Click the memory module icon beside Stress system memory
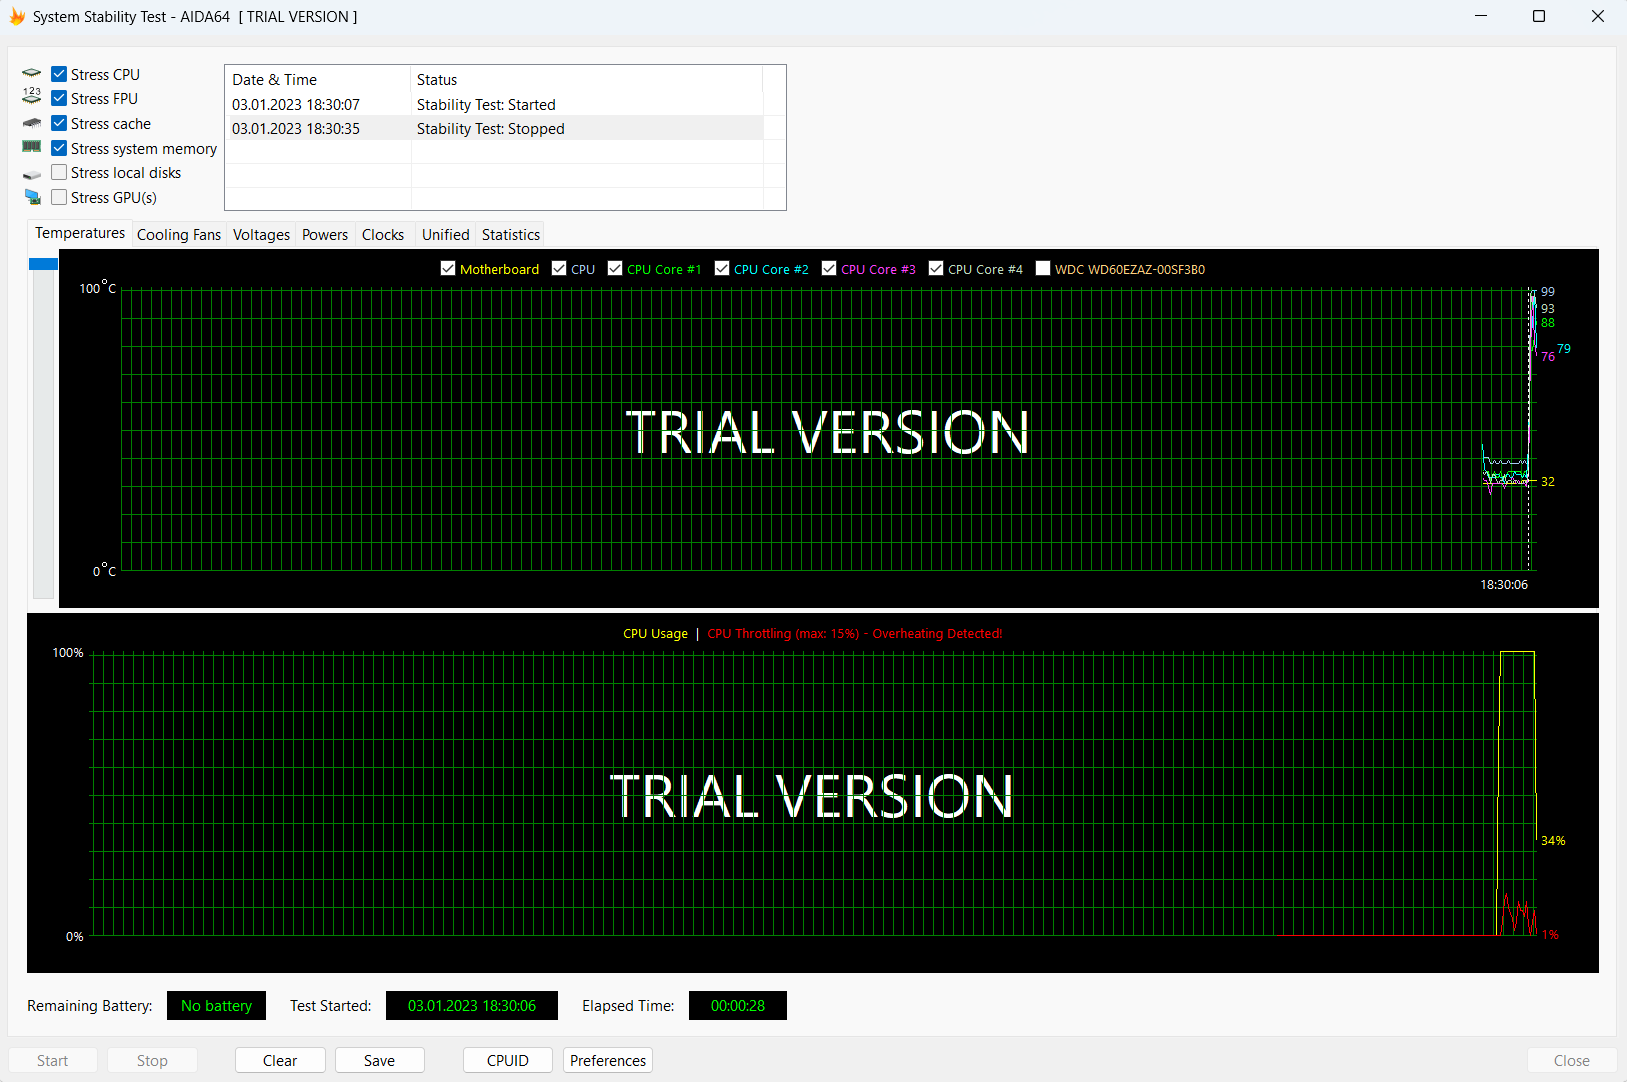This screenshot has width=1627, height=1082. 32,147
